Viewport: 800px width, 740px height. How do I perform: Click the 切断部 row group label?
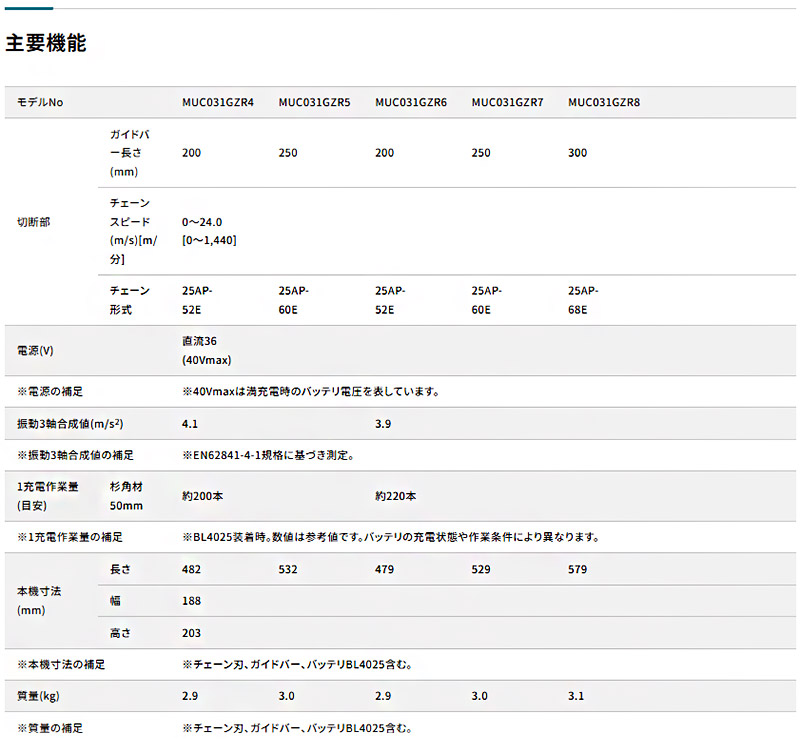point(34,222)
